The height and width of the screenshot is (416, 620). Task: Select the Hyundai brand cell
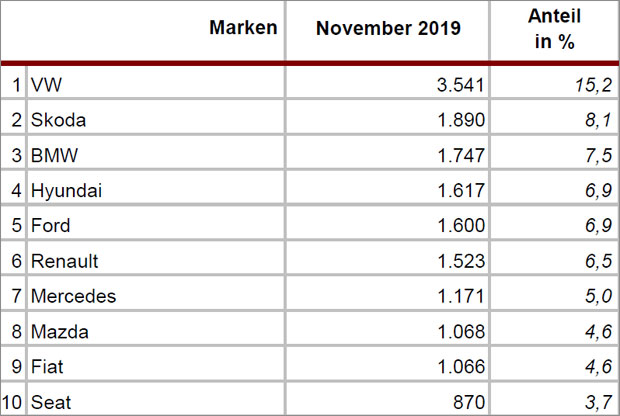coord(155,188)
